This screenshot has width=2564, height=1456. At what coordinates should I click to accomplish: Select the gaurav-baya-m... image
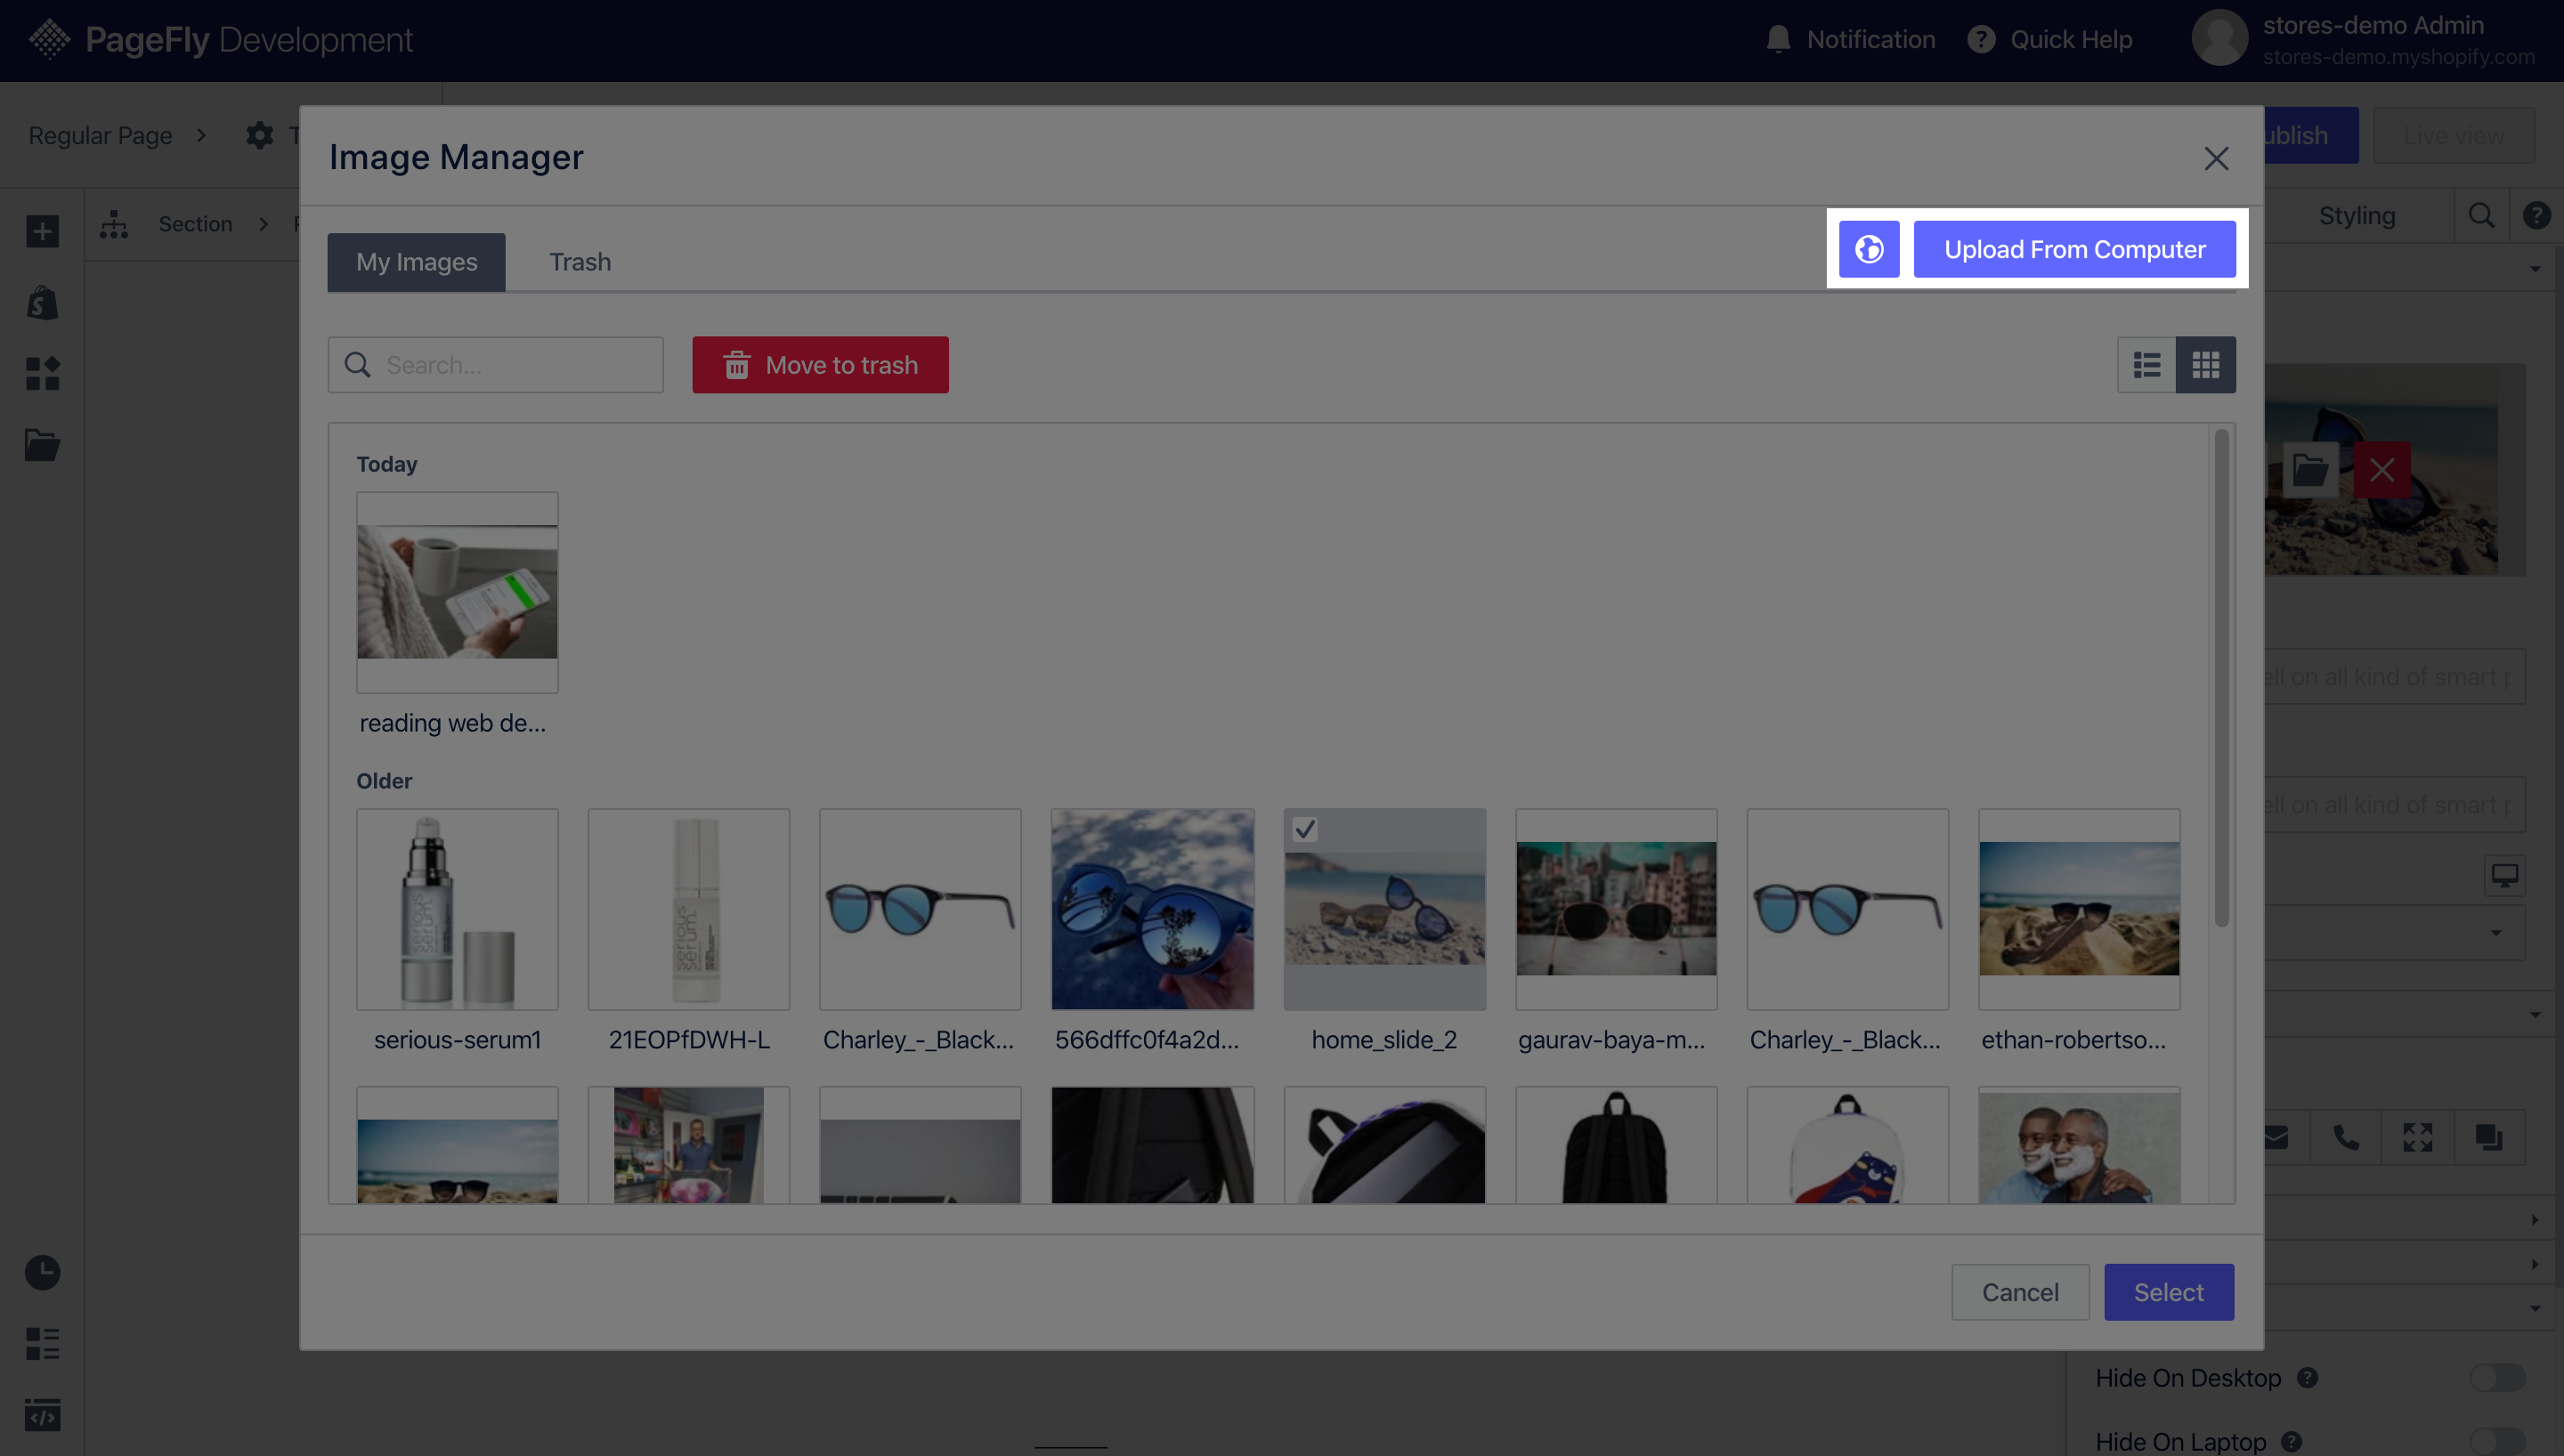point(1616,909)
